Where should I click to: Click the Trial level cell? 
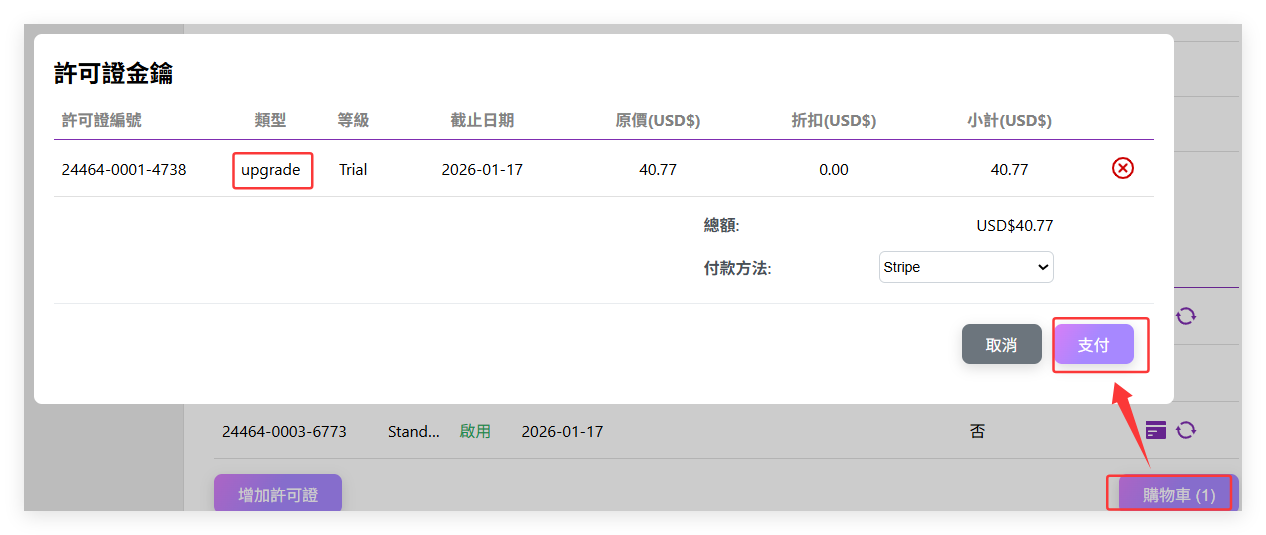(x=353, y=170)
